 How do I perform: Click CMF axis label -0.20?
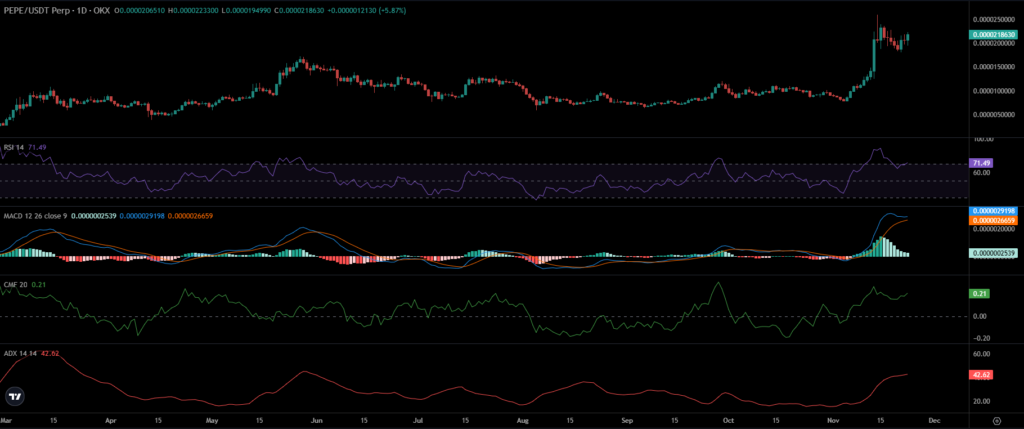pos(980,338)
